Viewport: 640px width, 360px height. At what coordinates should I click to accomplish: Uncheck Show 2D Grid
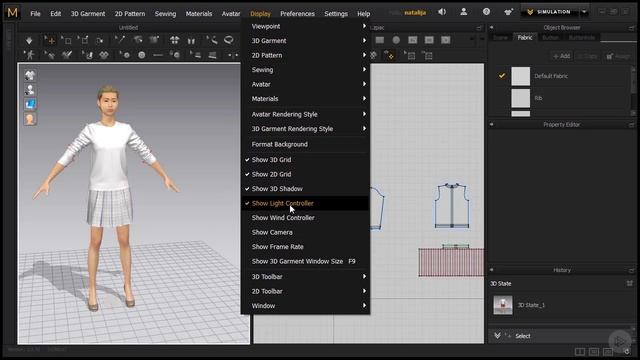306,174
